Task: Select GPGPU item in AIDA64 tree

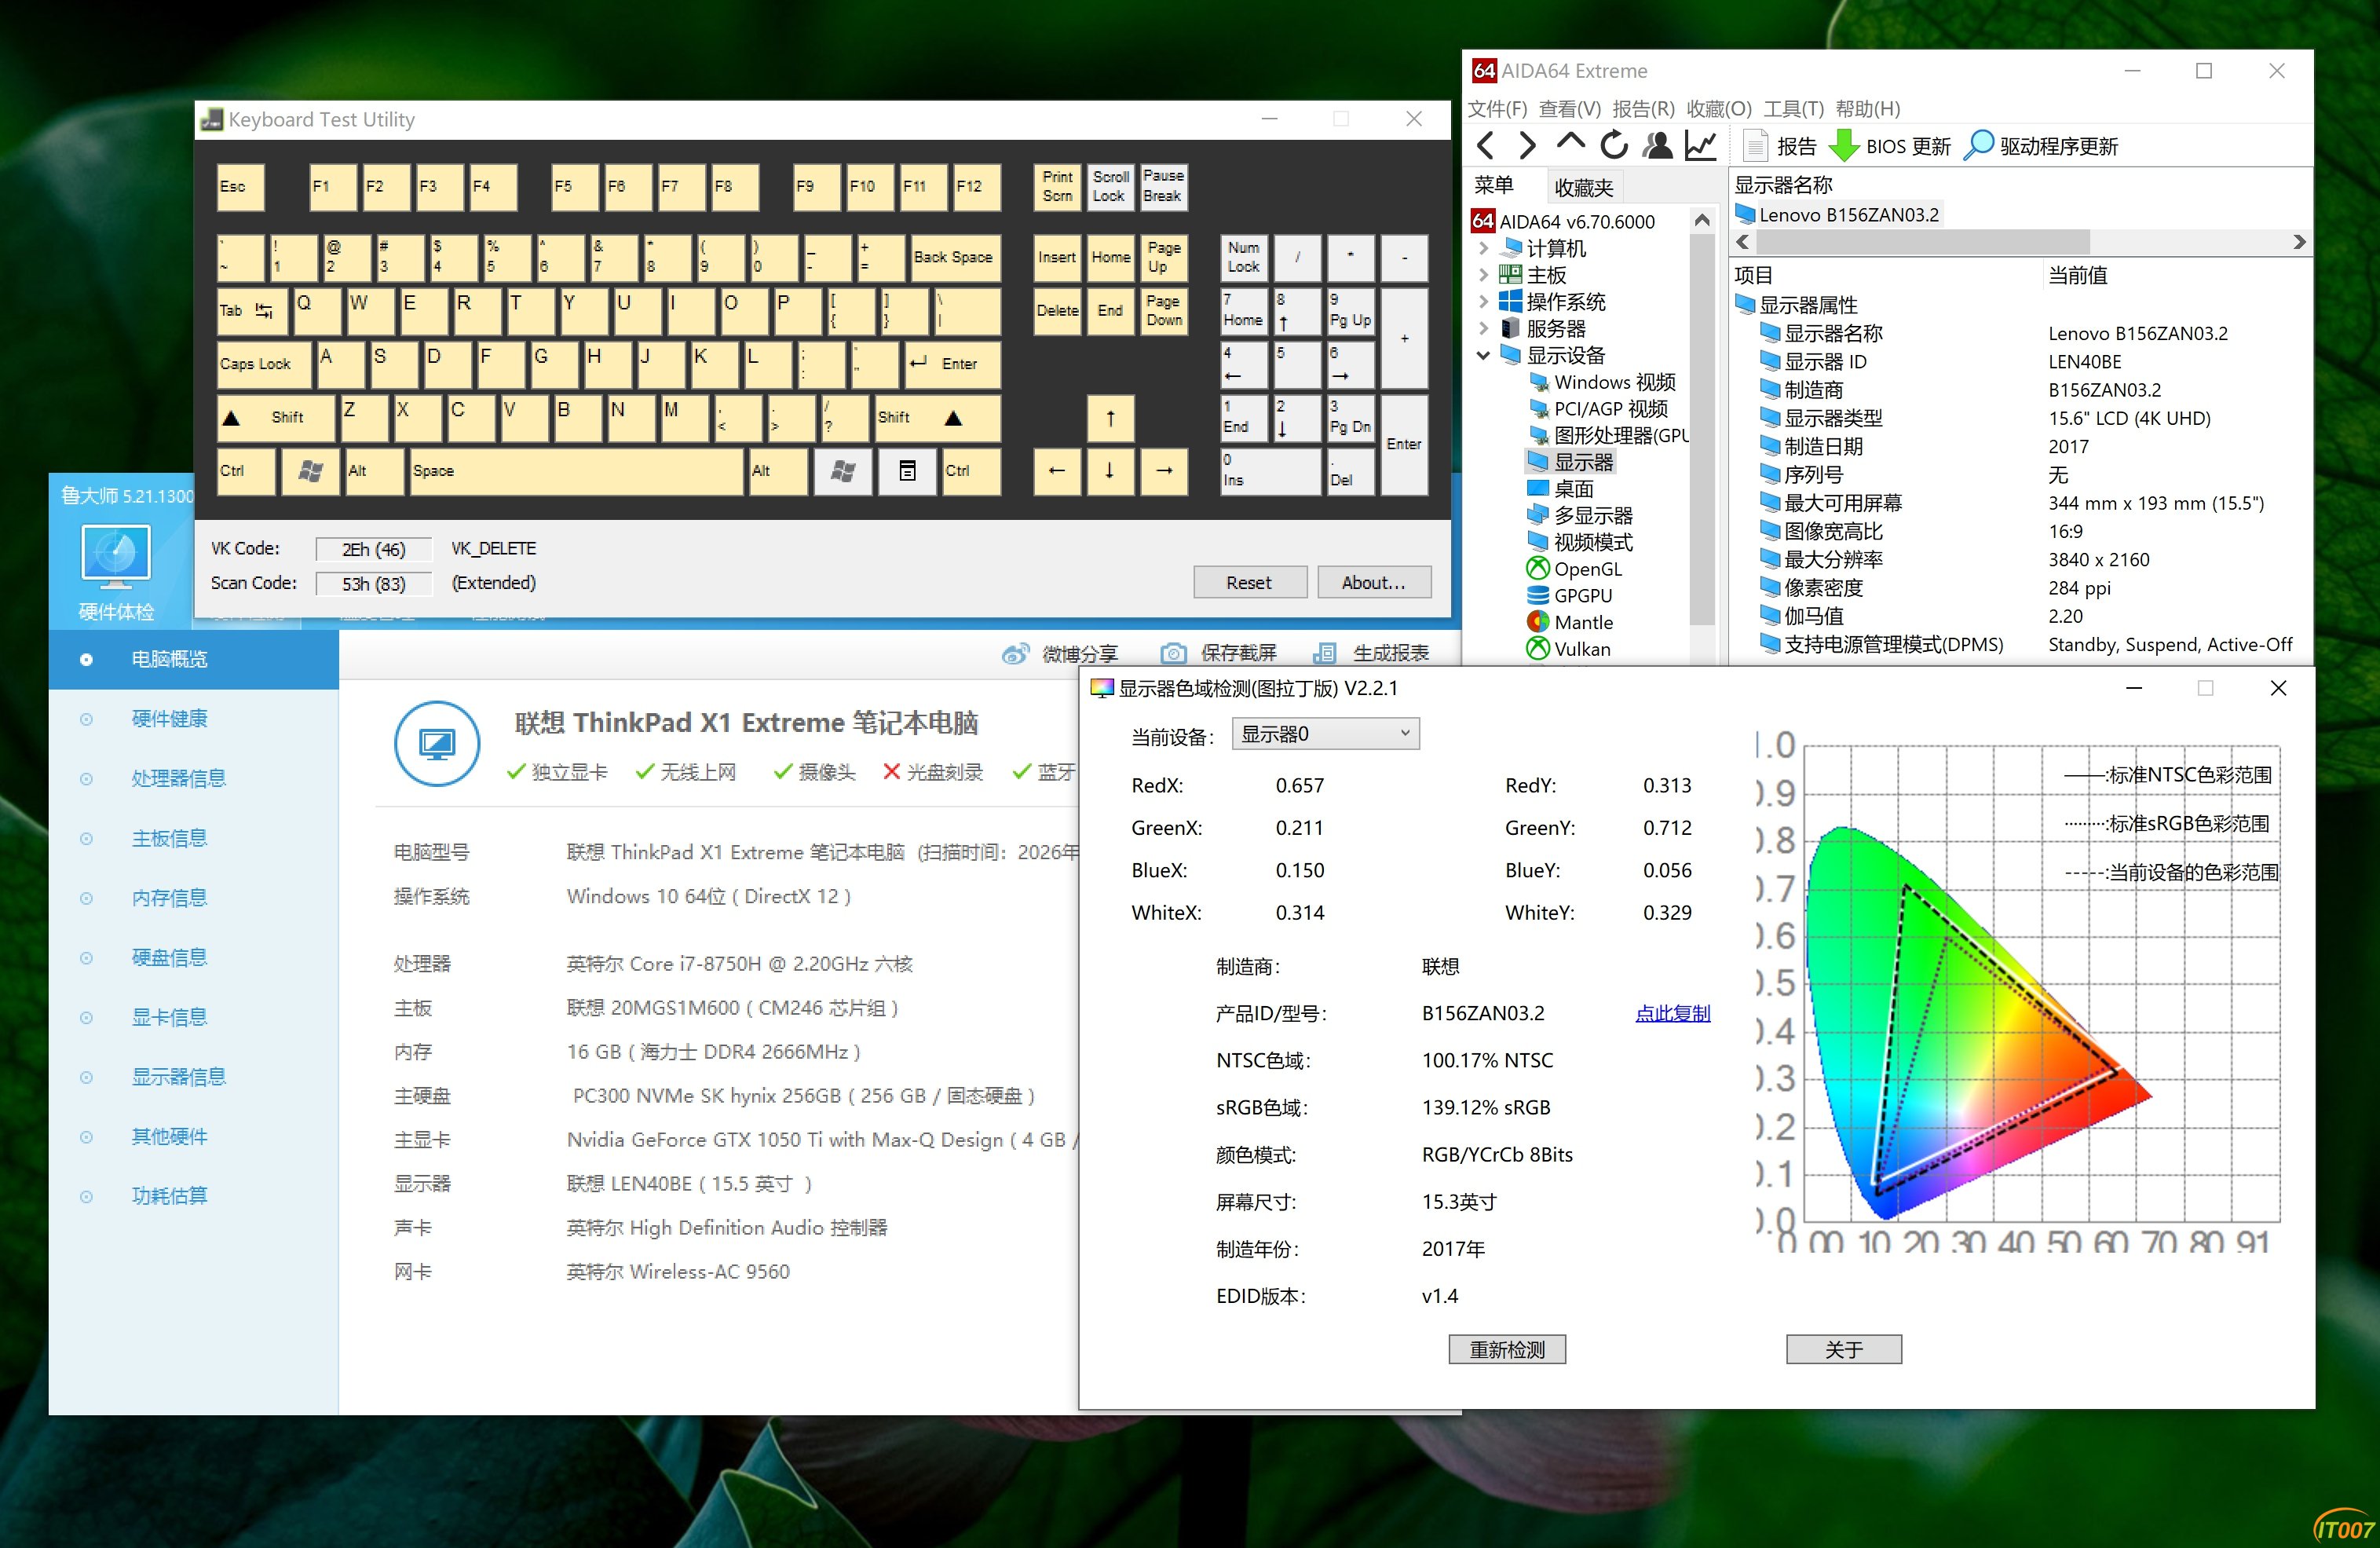Action: [1582, 595]
